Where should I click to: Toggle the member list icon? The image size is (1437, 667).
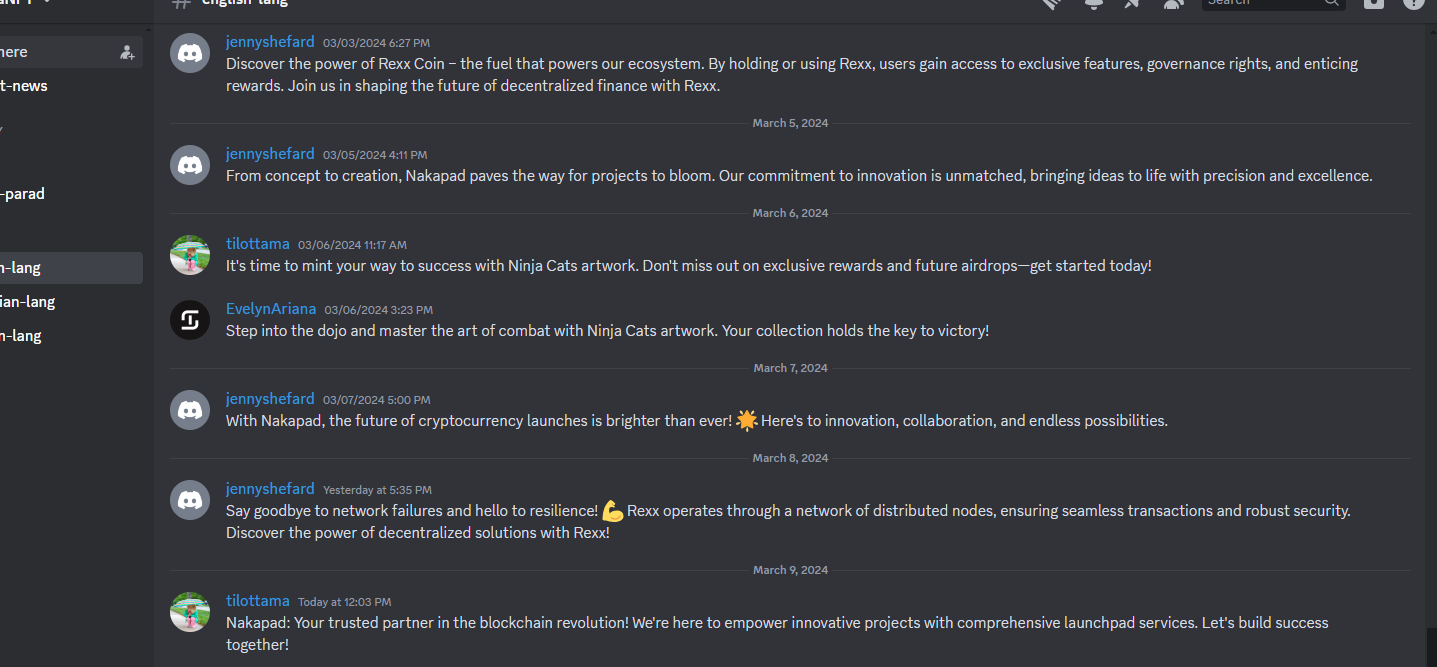(x=1172, y=3)
